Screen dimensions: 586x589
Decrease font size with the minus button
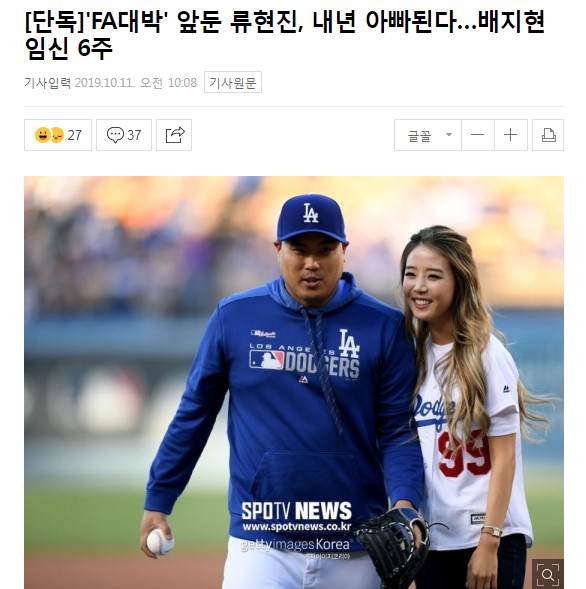tap(478, 135)
